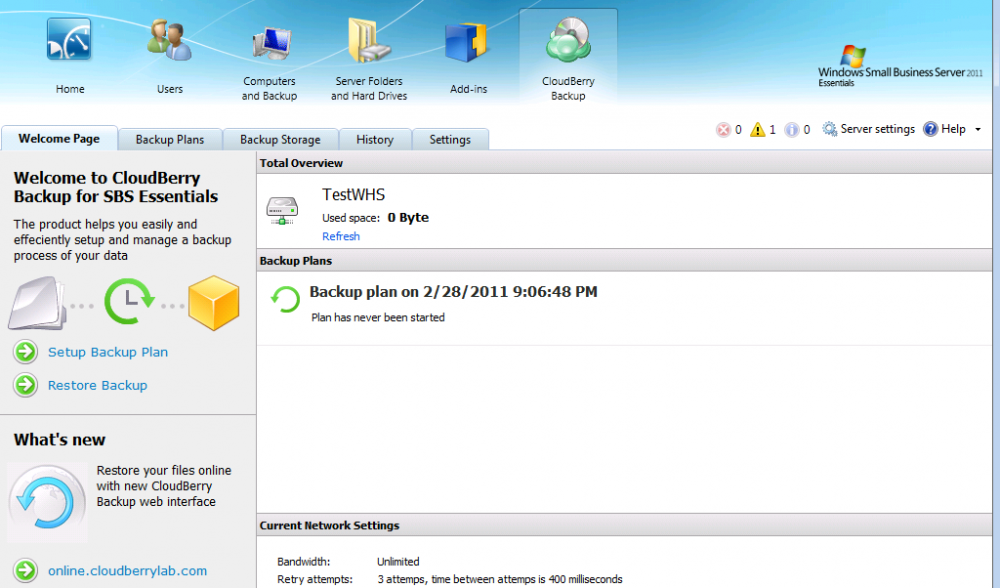The image size is (1000, 588).
Task: Open the Users section icon
Action: (x=169, y=40)
